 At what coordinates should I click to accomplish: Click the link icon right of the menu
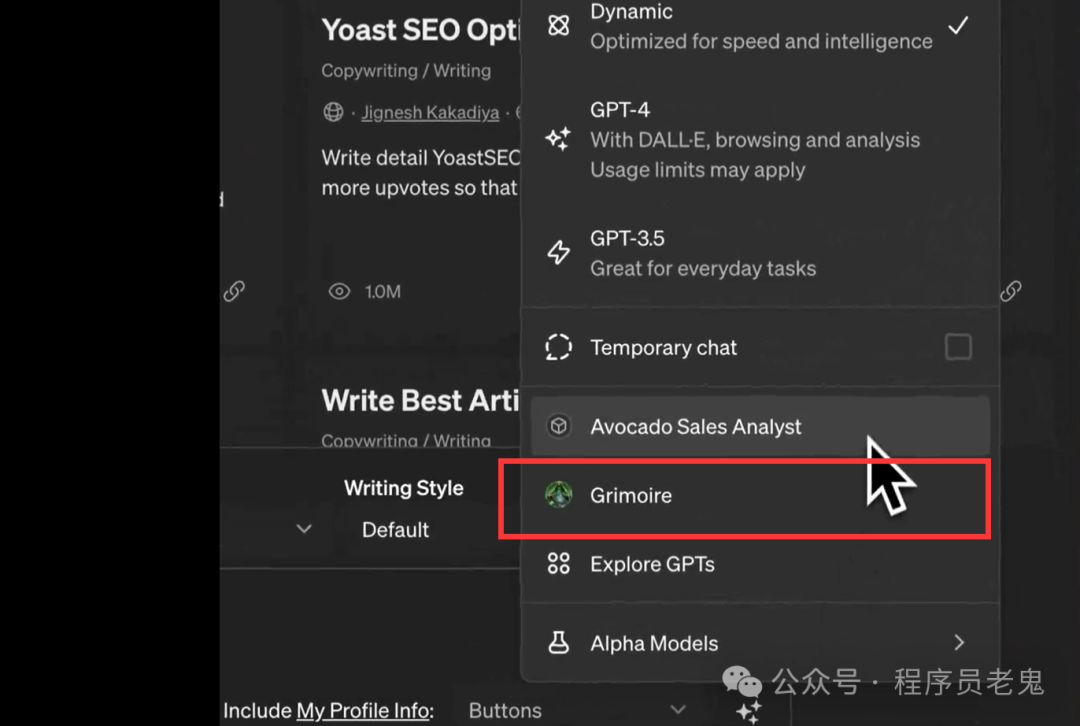point(1010,291)
